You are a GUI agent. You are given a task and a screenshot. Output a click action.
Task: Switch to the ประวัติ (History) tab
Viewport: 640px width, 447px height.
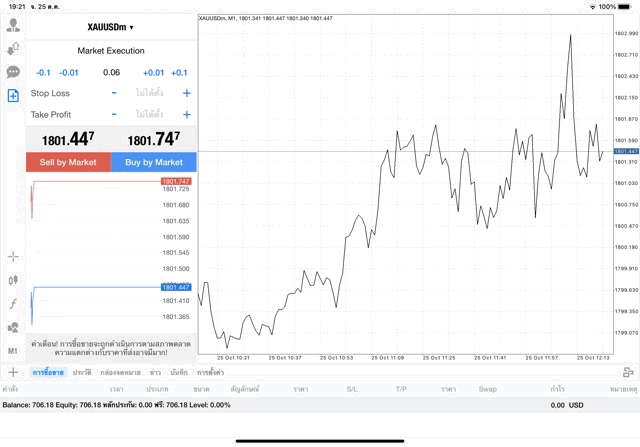point(82,372)
